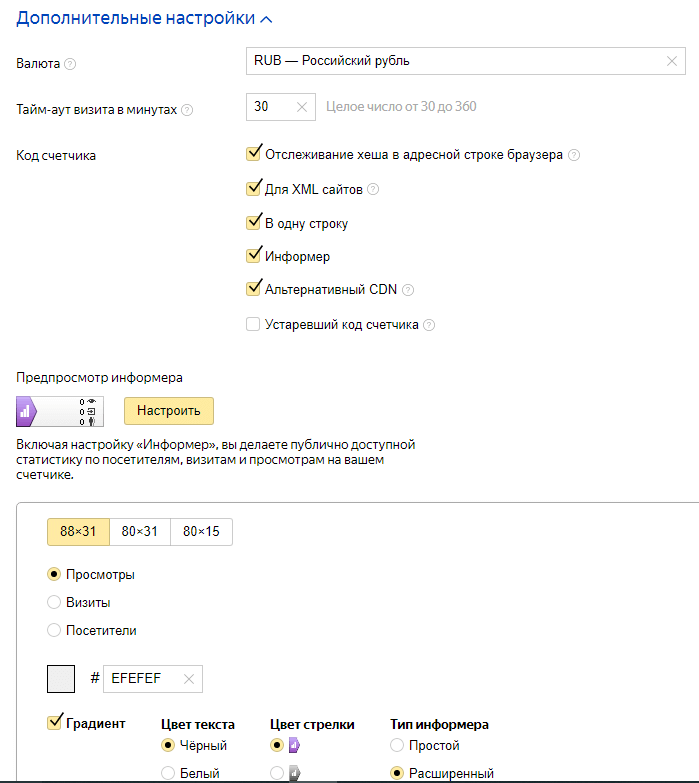Viewport: 699px width, 783px height.
Task: Select the Визиты radio button
Action: (54, 602)
